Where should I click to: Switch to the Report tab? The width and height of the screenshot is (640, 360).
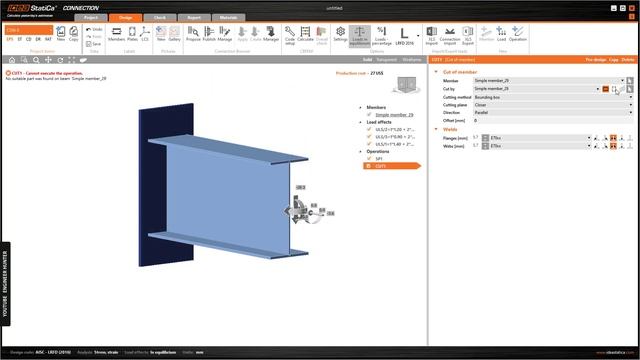pos(194,18)
